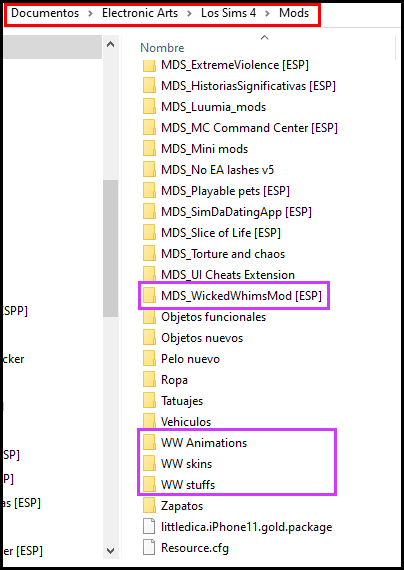The height and width of the screenshot is (570, 404).
Task: Click the Tatuajes folder icon
Action: pyautogui.click(x=149, y=401)
